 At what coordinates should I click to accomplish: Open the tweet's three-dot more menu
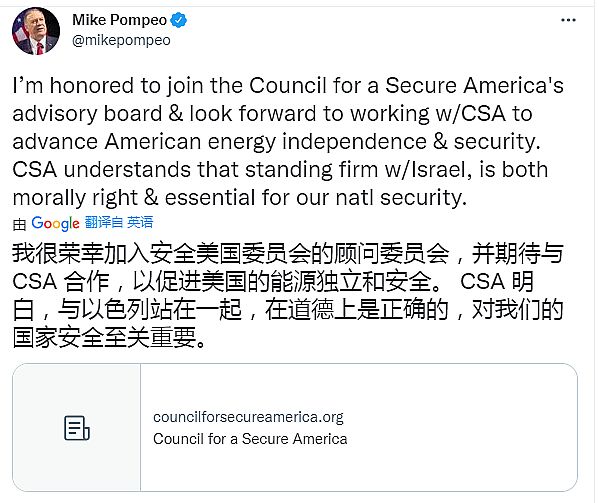click(x=568, y=20)
